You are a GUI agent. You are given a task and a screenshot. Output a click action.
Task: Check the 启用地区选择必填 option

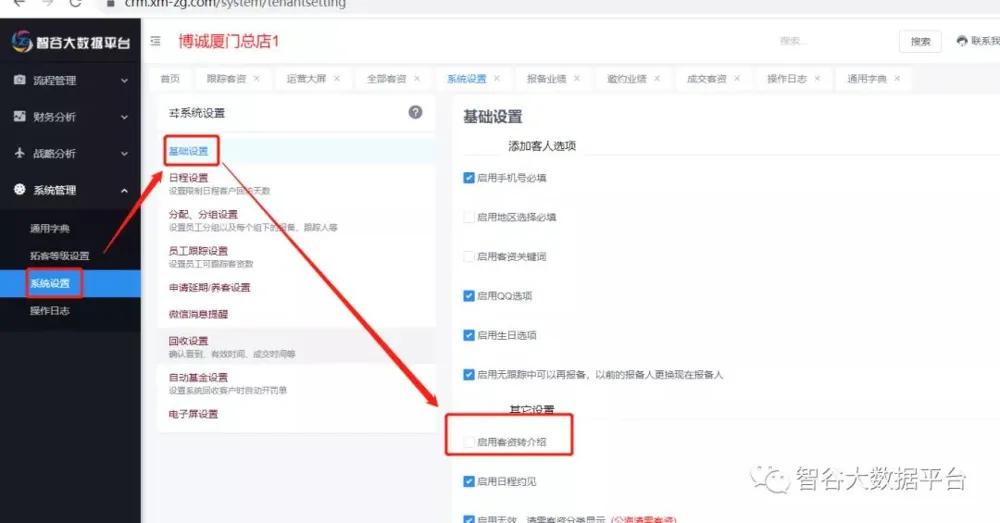469,217
